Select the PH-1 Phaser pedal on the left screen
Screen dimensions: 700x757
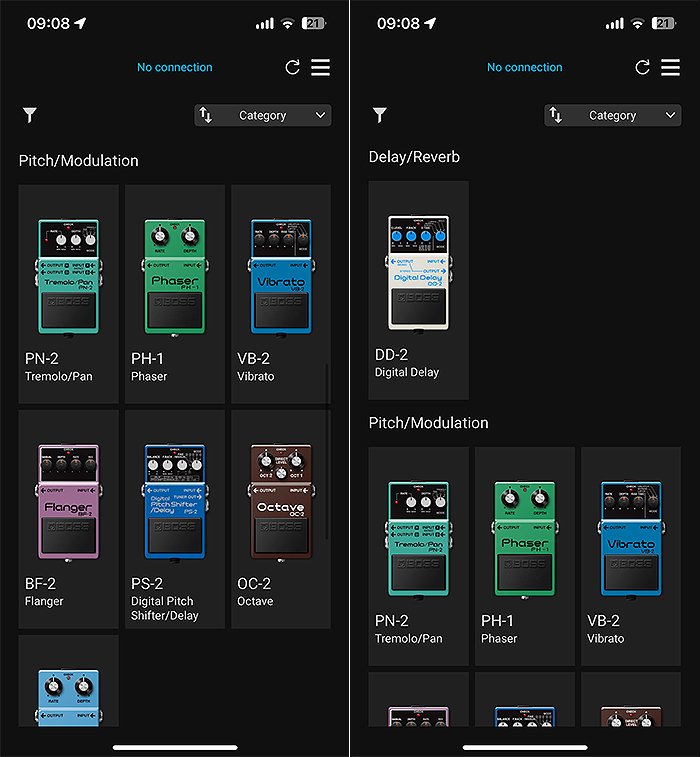pos(175,294)
